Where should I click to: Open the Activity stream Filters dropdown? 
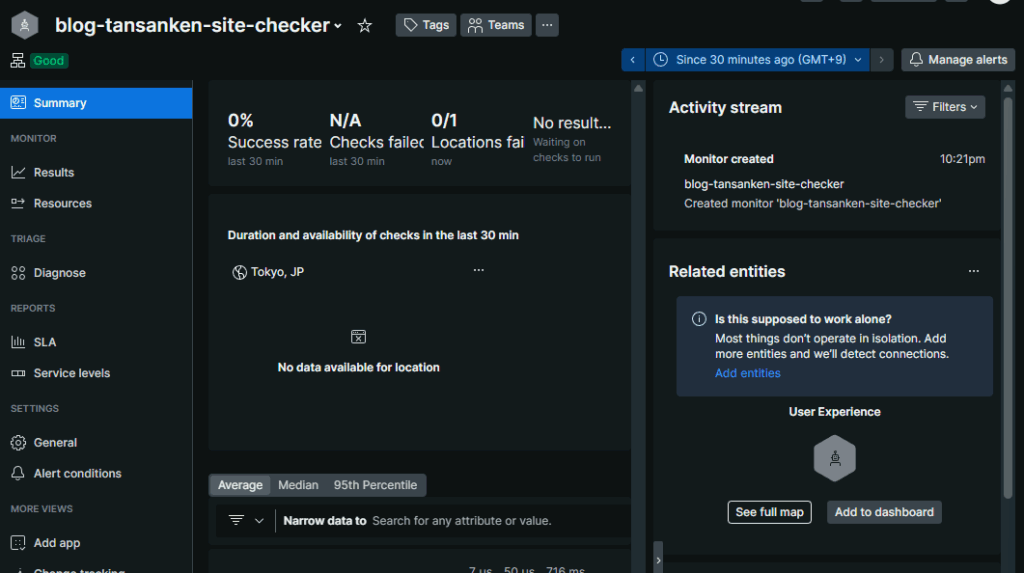click(945, 107)
